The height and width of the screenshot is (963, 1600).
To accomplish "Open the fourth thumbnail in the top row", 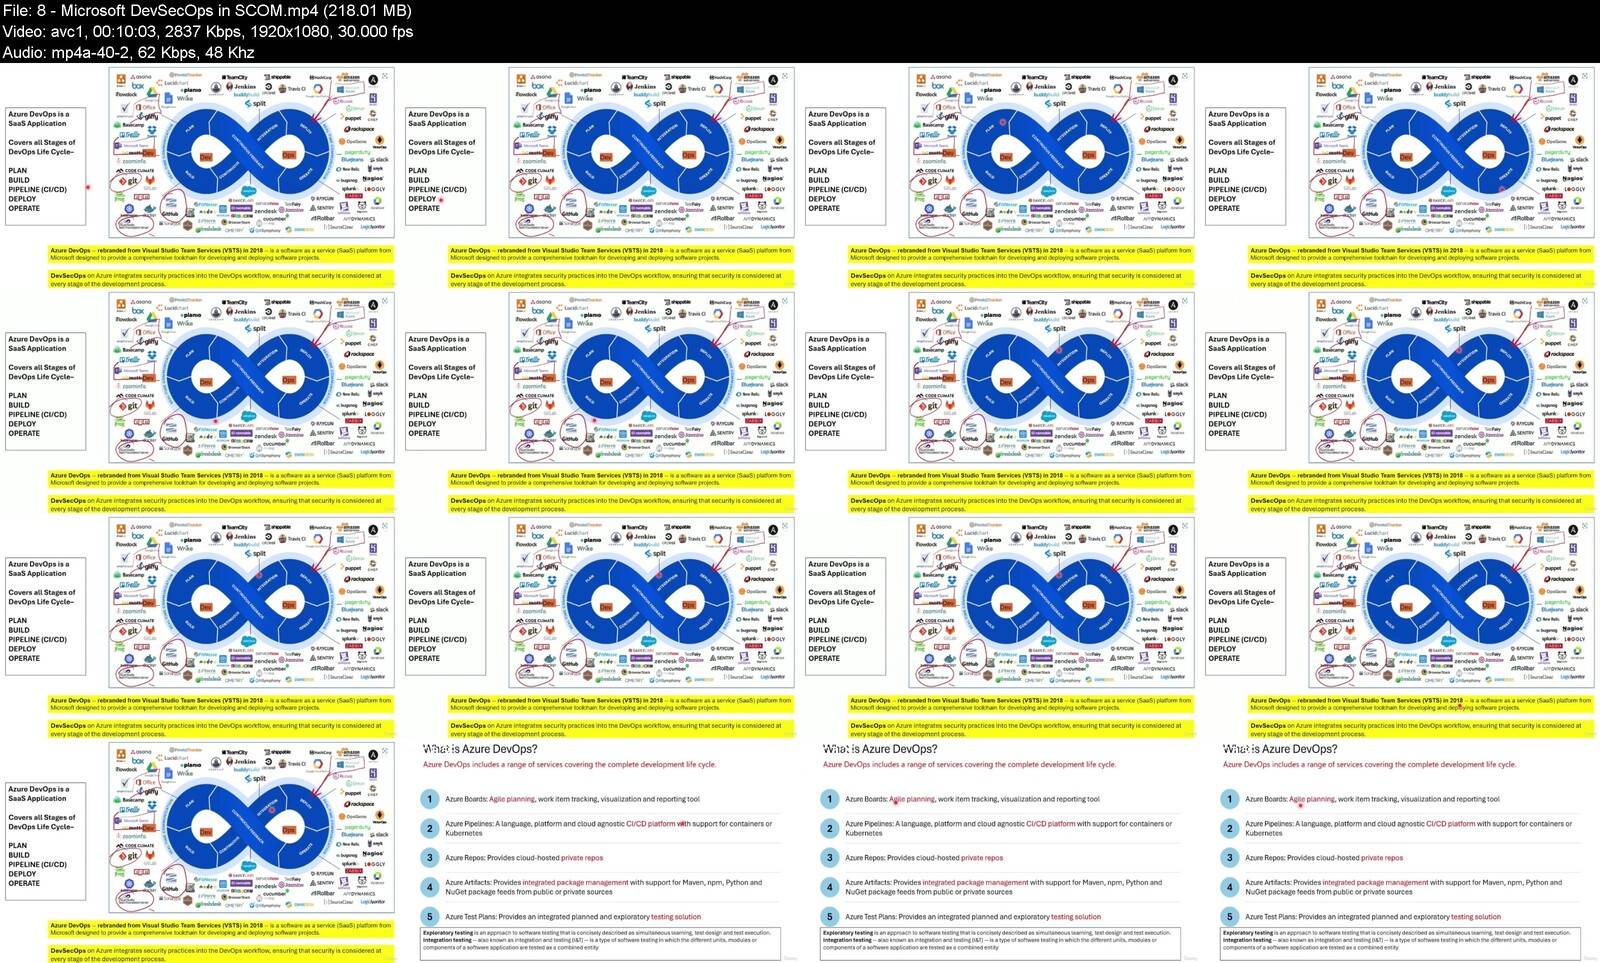I will pyautogui.click(x=1400, y=178).
